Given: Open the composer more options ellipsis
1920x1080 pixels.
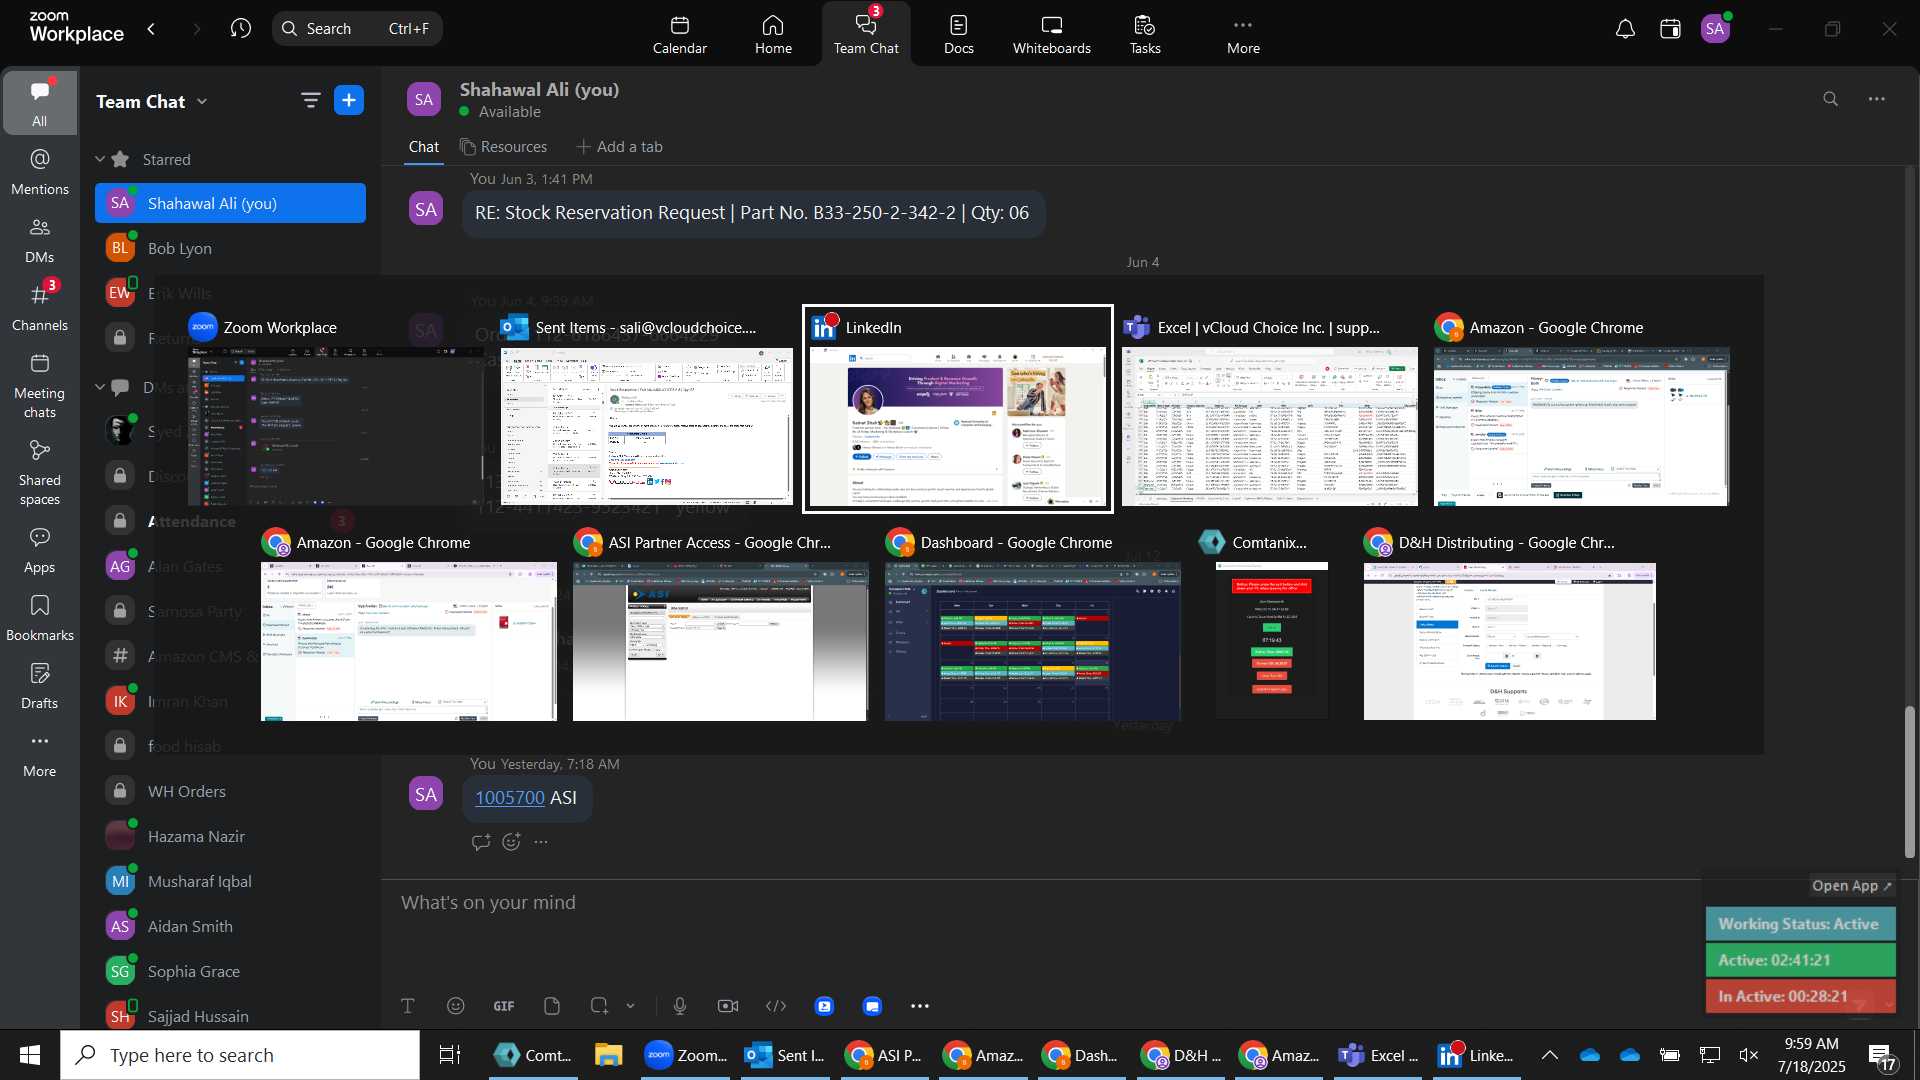Looking at the screenshot, I should (920, 1006).
